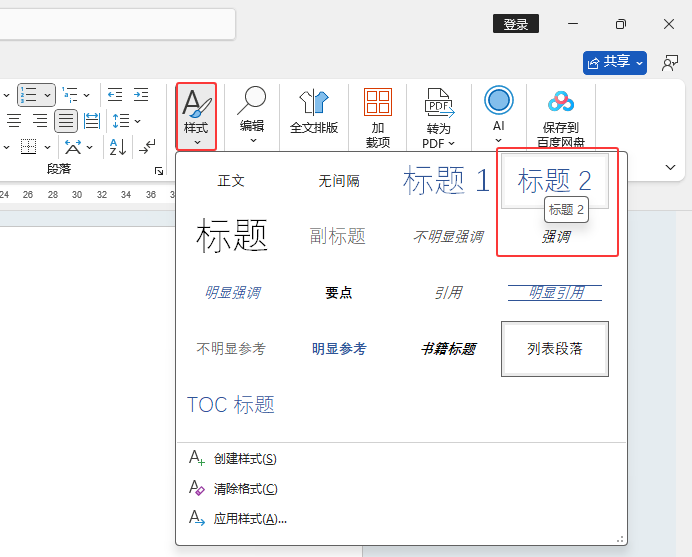The image size is (692, 557).
Task: Select the TOC 标题 style
Action: 230,404
